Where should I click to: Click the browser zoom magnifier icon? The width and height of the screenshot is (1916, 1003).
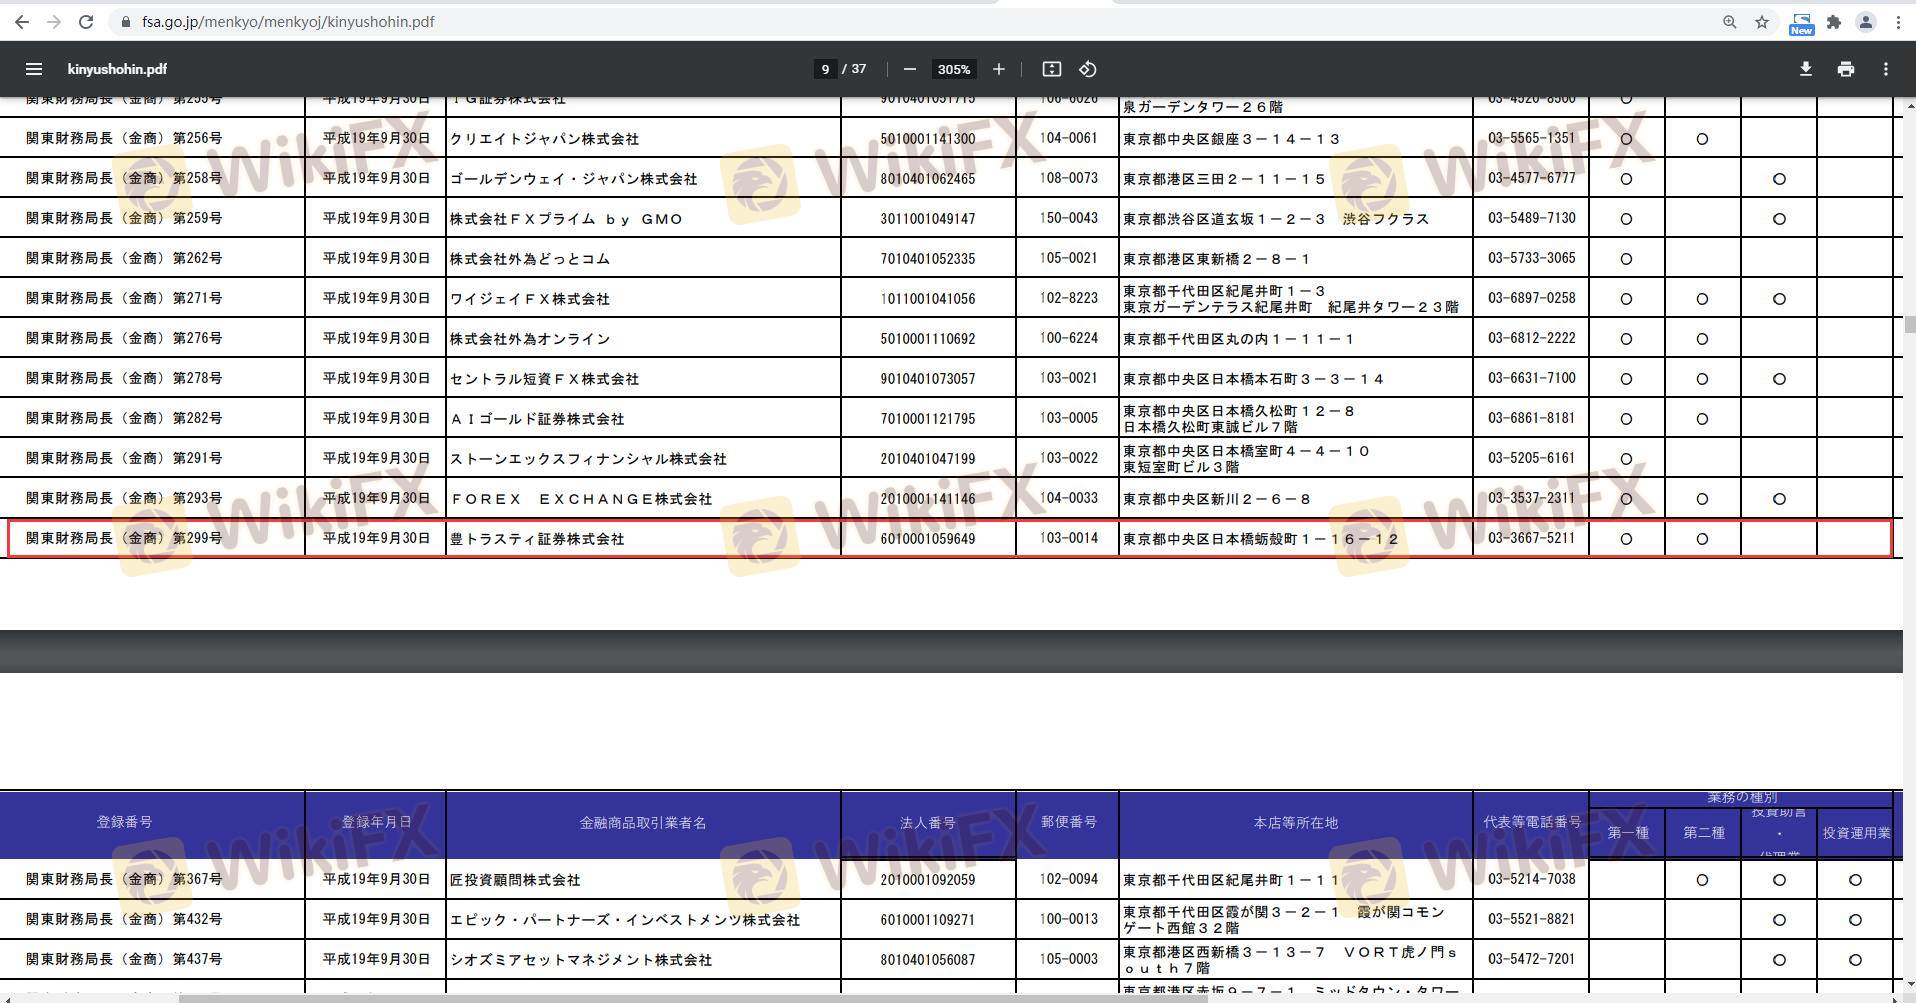coord(1729,22)
